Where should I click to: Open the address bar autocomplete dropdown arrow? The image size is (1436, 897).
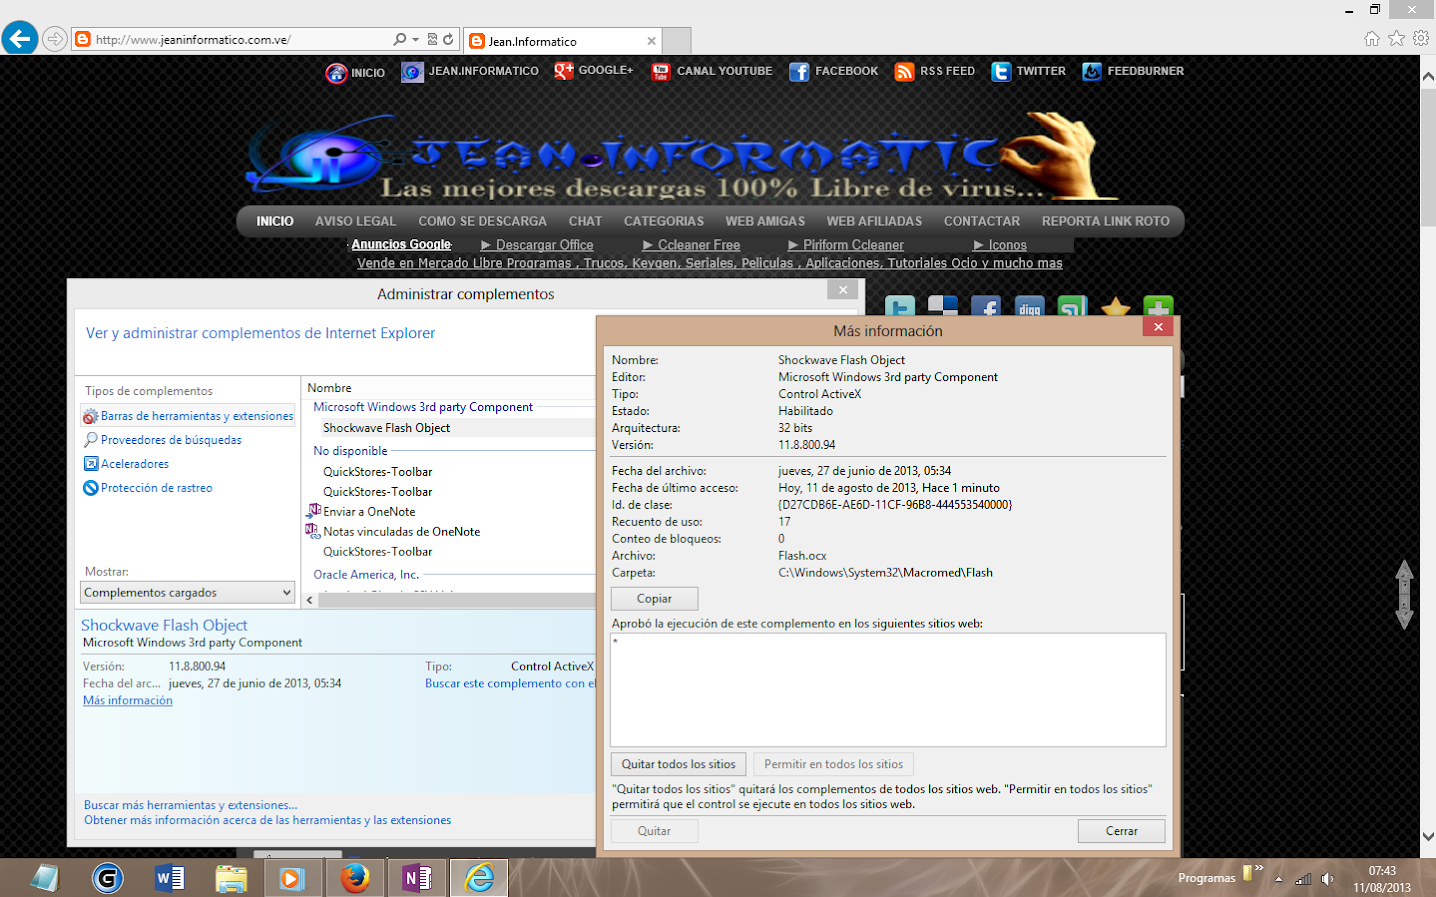tap(416, 40)
